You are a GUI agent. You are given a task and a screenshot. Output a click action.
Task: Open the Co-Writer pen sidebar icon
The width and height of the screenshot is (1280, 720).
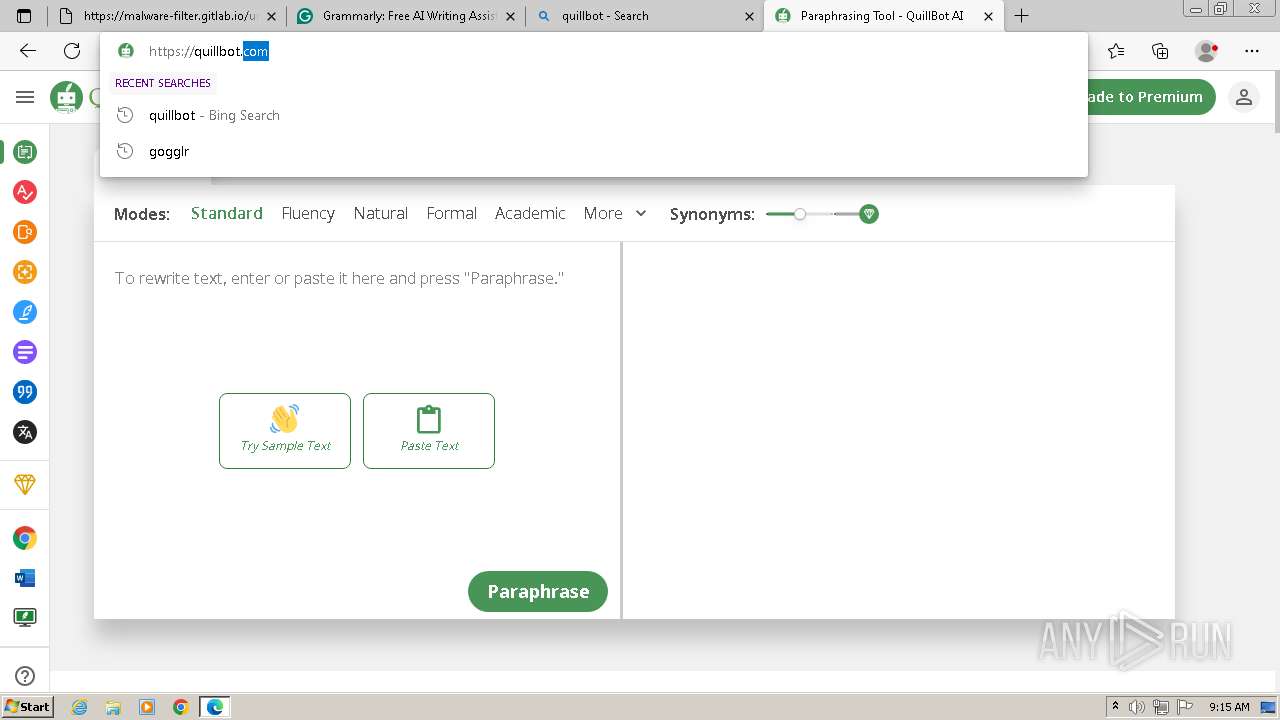point(25,312)
